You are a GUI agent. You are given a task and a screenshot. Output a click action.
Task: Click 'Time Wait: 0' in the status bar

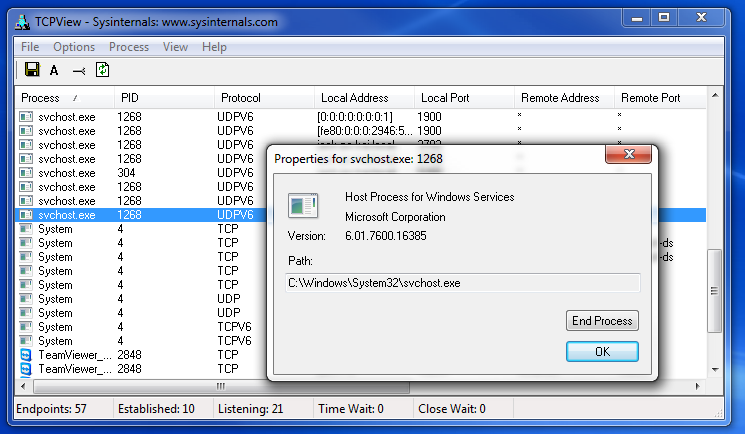[351, 409]
